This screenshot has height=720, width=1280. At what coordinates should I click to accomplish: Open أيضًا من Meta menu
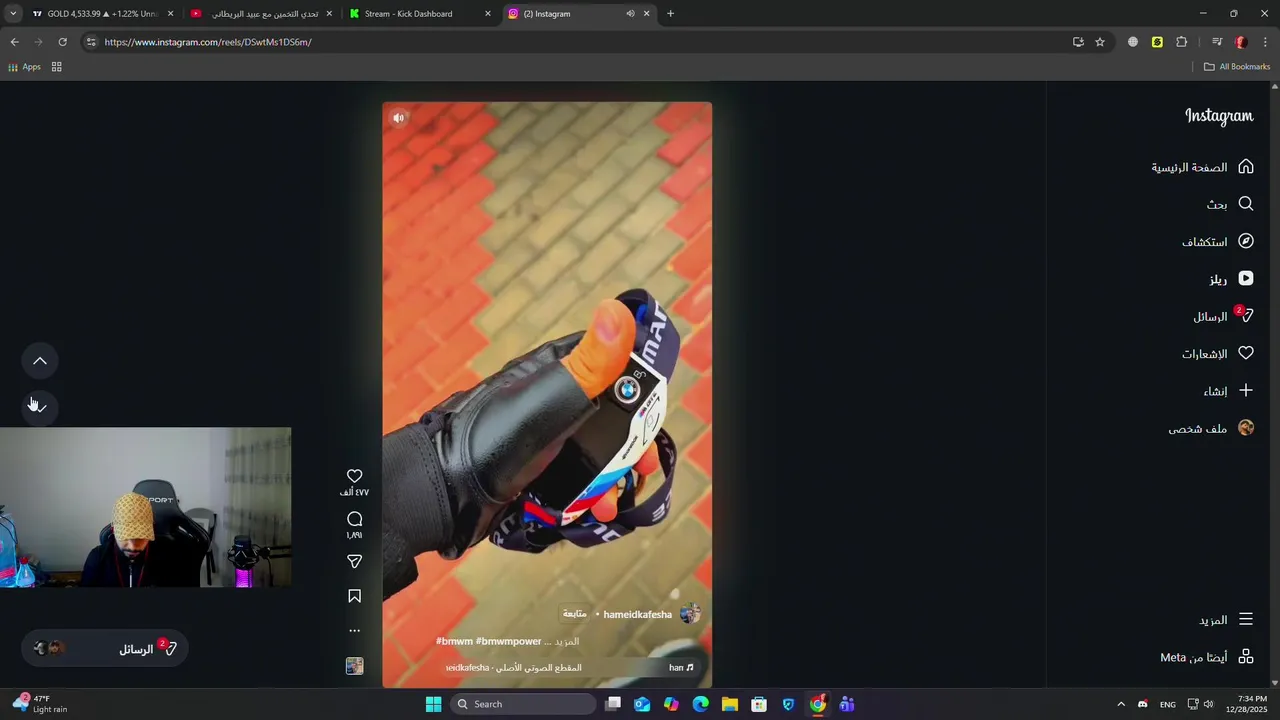coord(1207,657)
